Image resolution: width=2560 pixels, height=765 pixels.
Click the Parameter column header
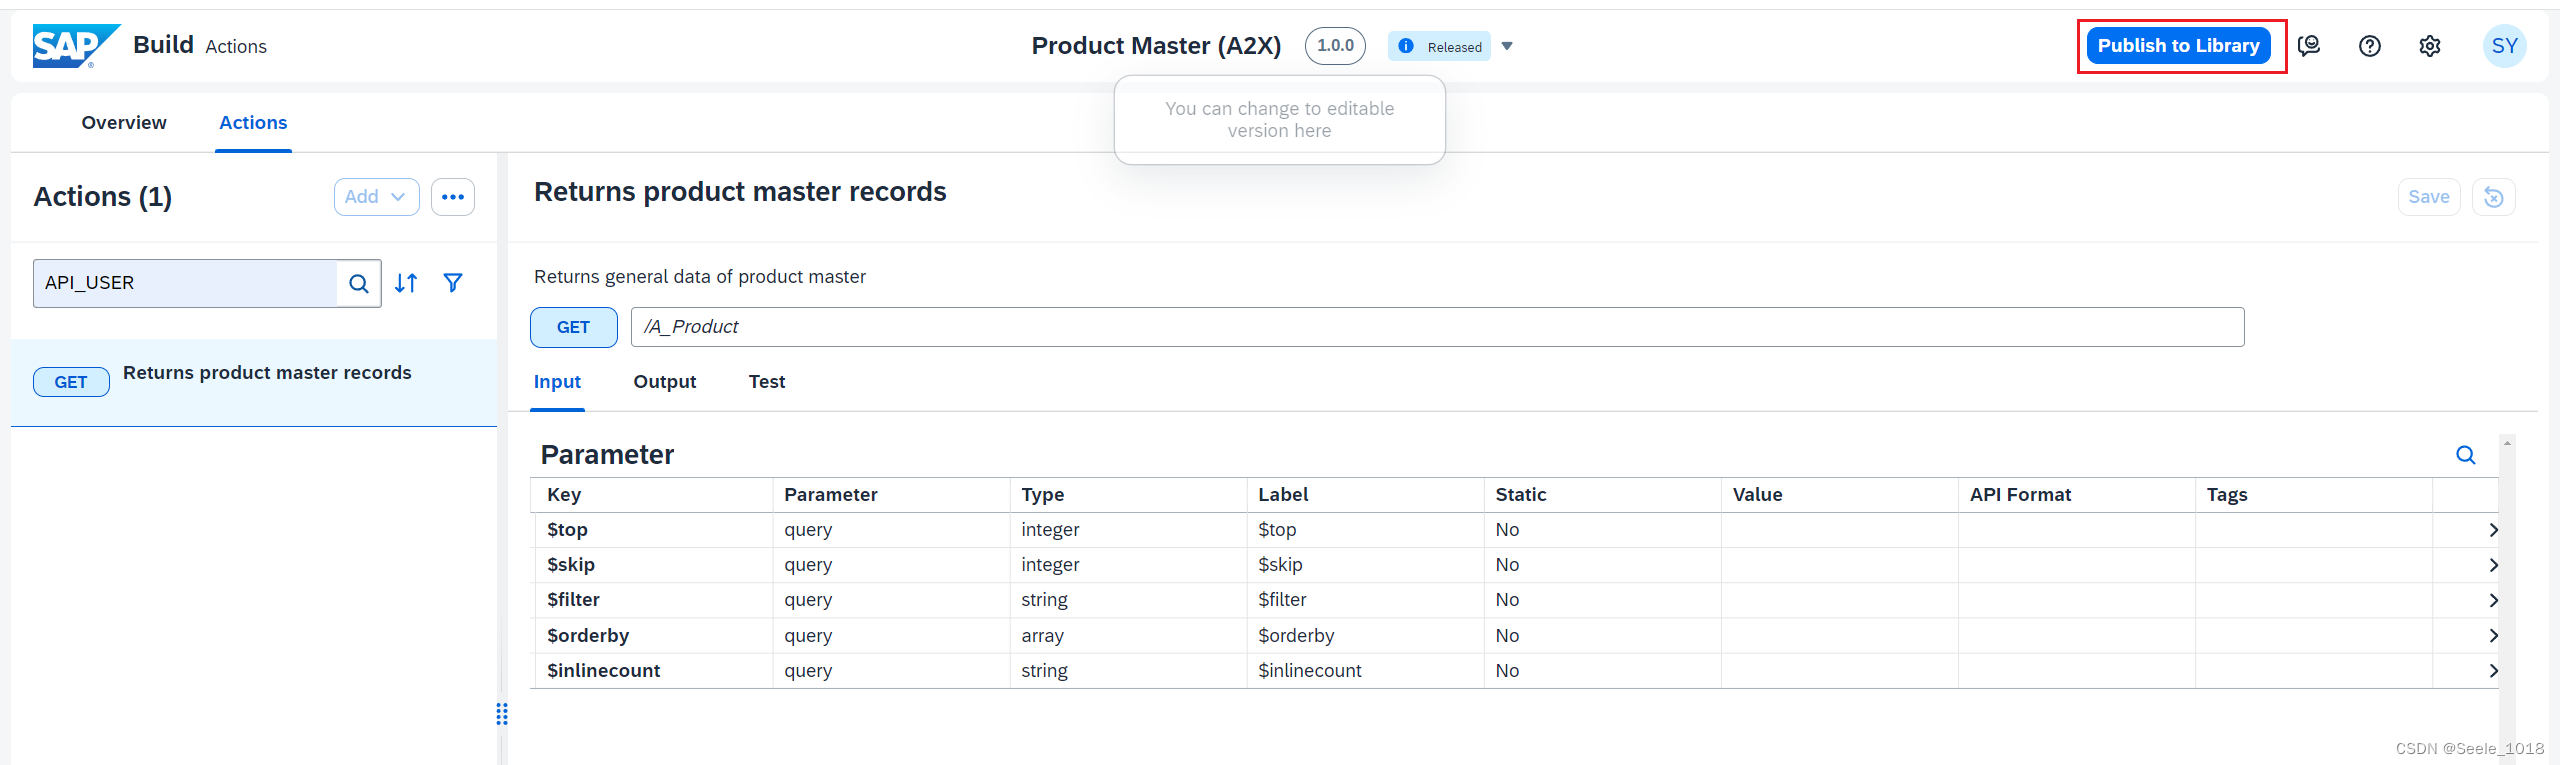pos(891,495)
